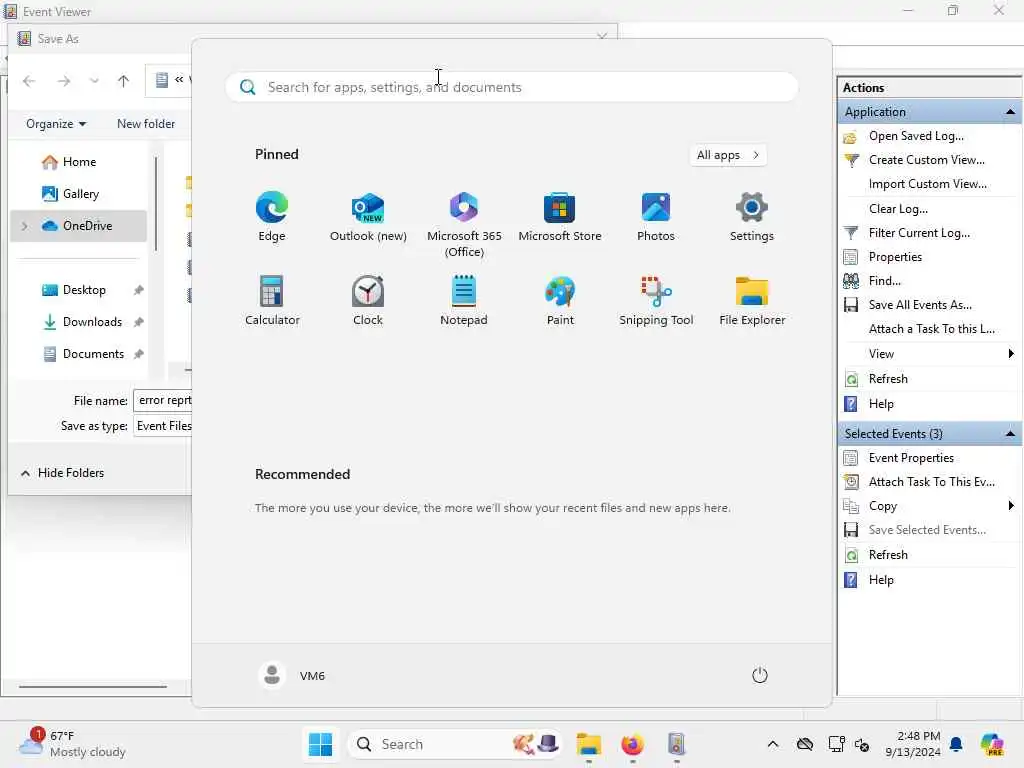This screenshot has height=768, width=1024.
Task: Launch Outlook (new) from Start menu
Action: click(x=368, y=217)
